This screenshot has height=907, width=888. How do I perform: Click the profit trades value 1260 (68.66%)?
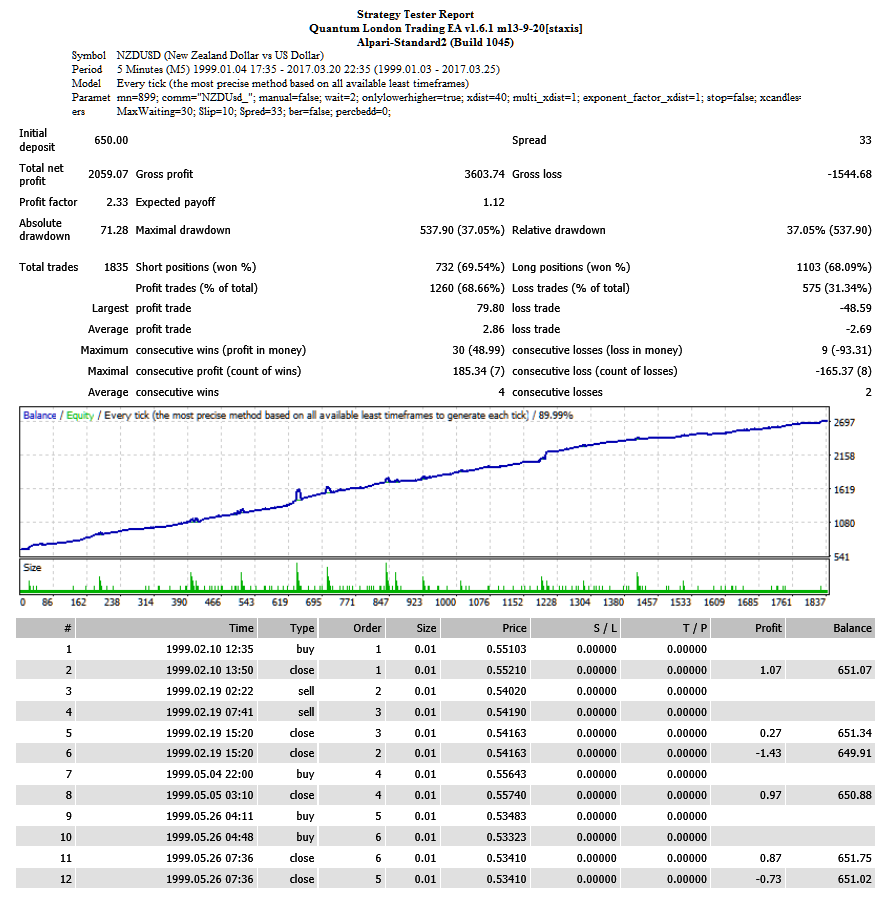[x=467, y=288]
